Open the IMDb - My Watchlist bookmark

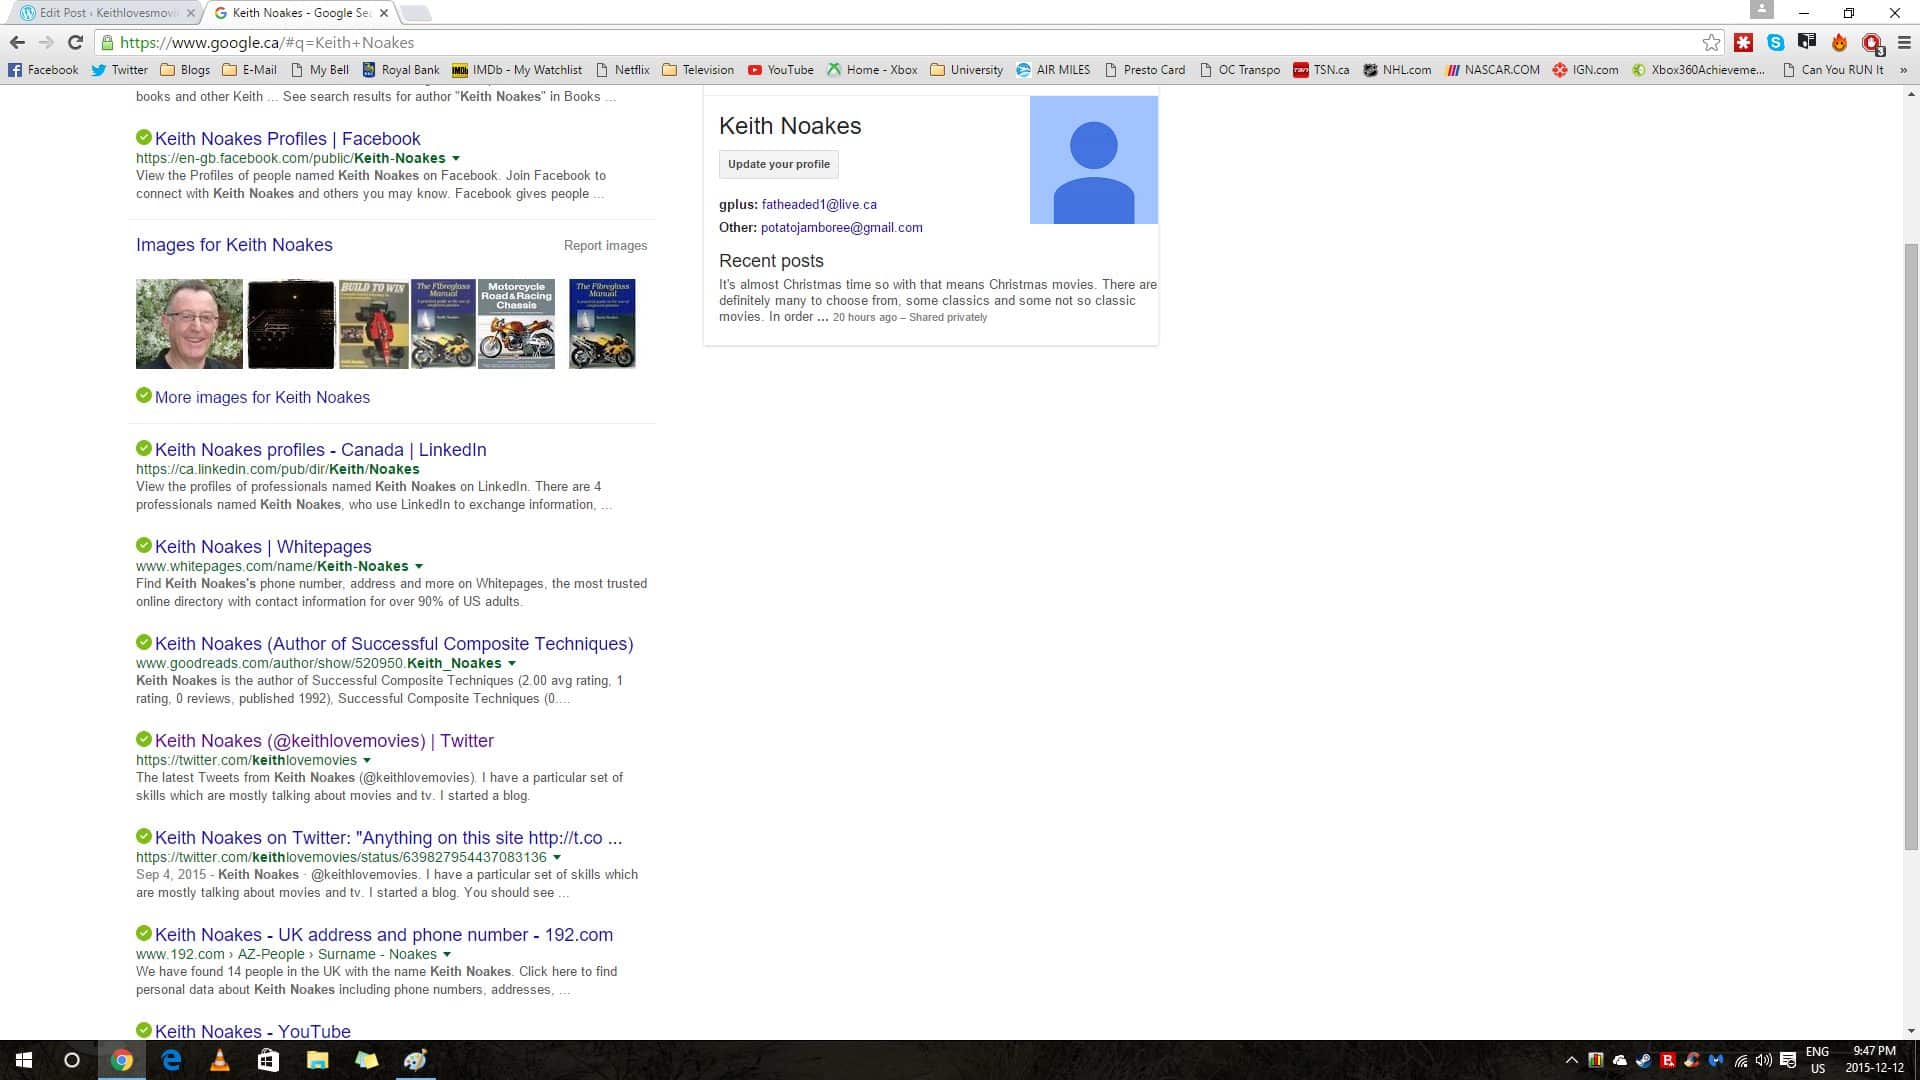click(x=519, y=70)
